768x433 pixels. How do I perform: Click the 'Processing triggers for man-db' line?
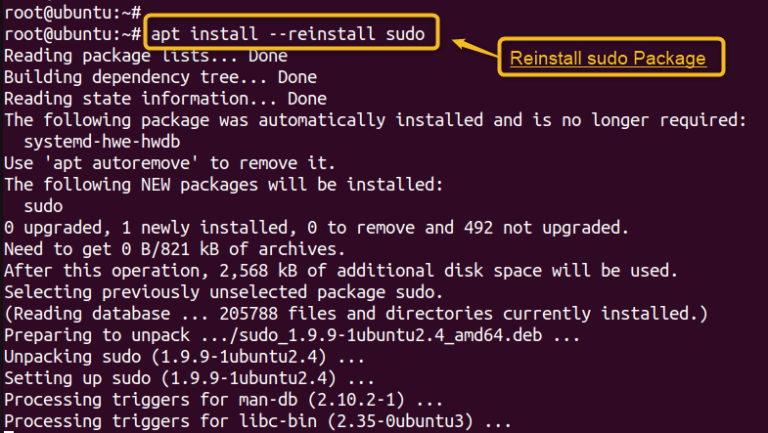(x=223, y=400)
